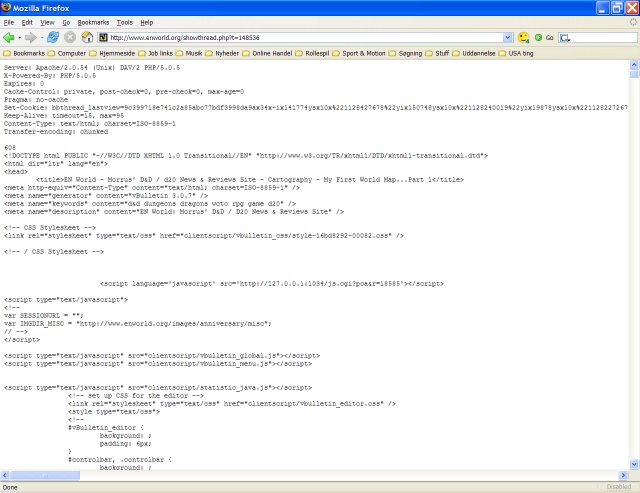Viewport: 640px width, 493px height.
Task: Click the horizontal scrollbar thumb
Action: pyautogui.click(x=45, y=475)
